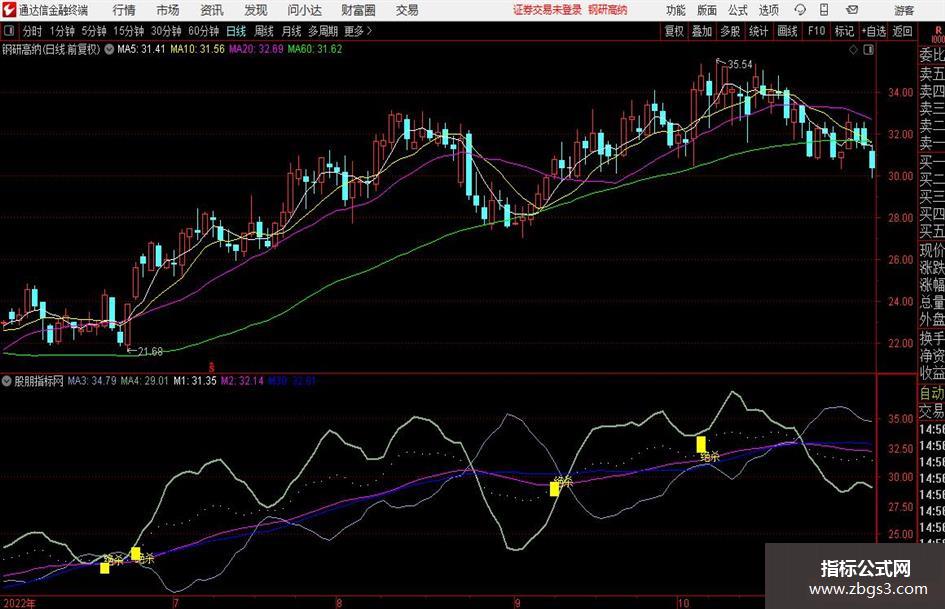This screenshot has width=945, height=609.
Task: Click the month 10 timeline marker
Action: coord(682,603)
